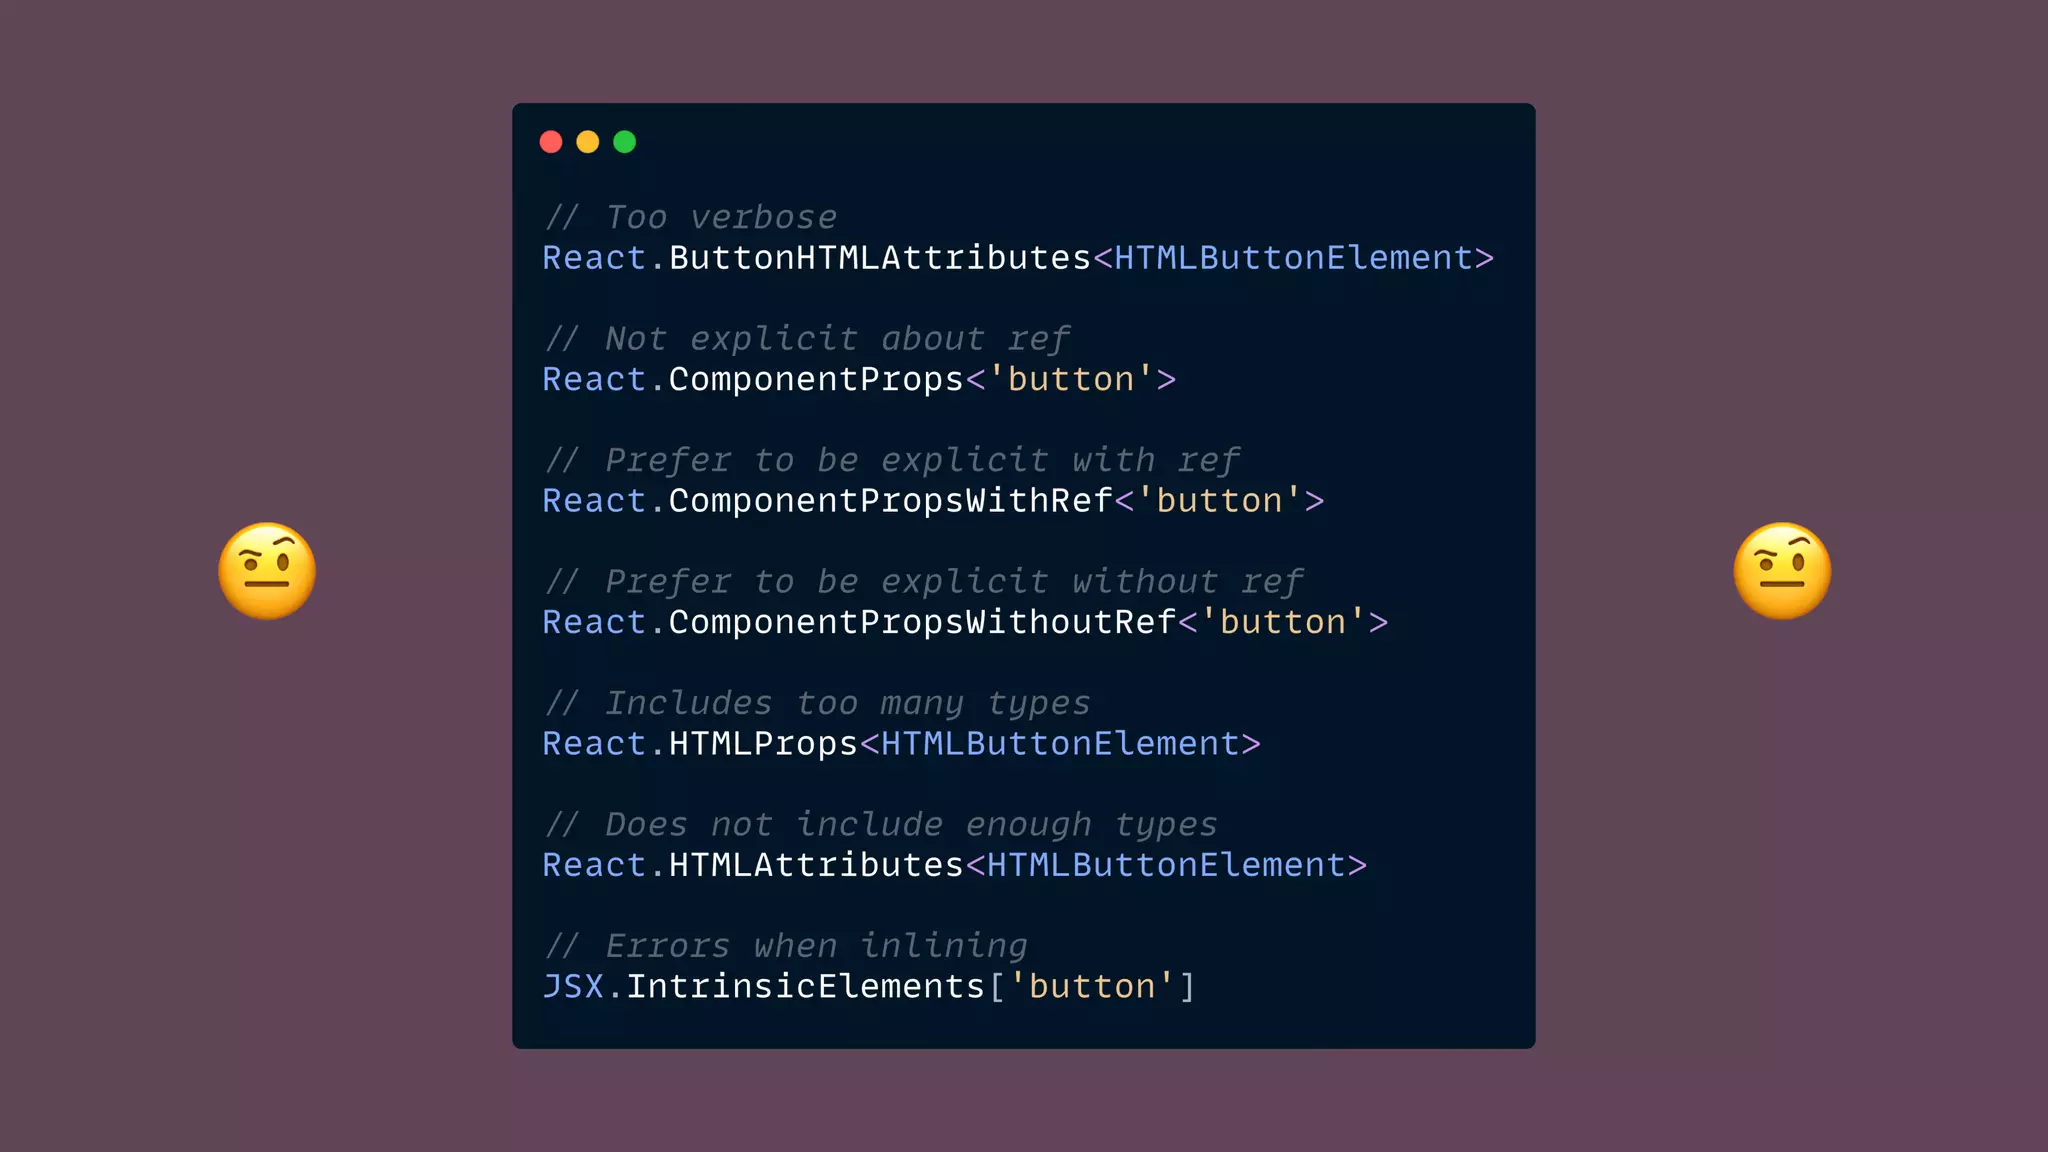Click the "Not explicit about ref" comment
This screenshot has height=1152, width=2048.
tap(807, 339)
